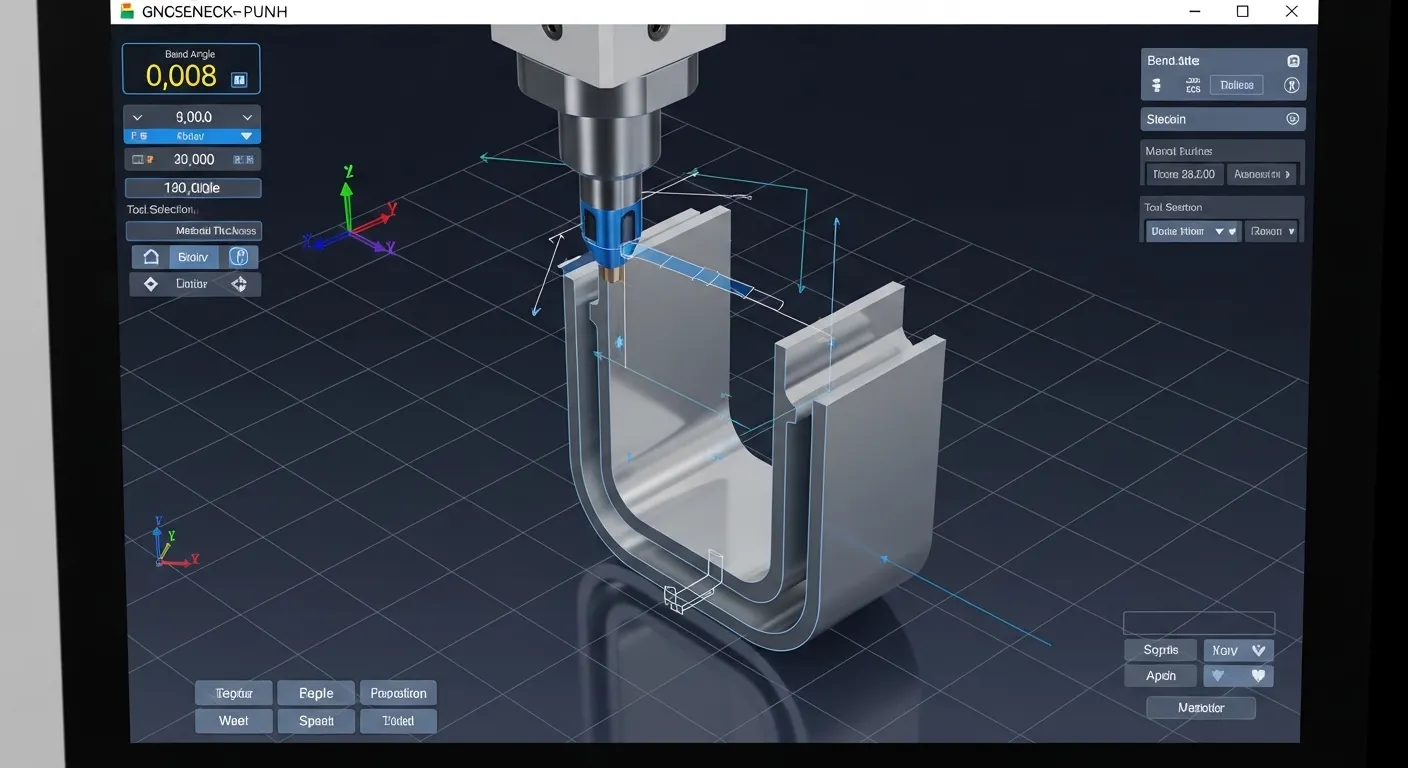Open the highlighted blue dropdown under 9,00.0
Screen dimensions: 1408x768
tap(192, 136)
